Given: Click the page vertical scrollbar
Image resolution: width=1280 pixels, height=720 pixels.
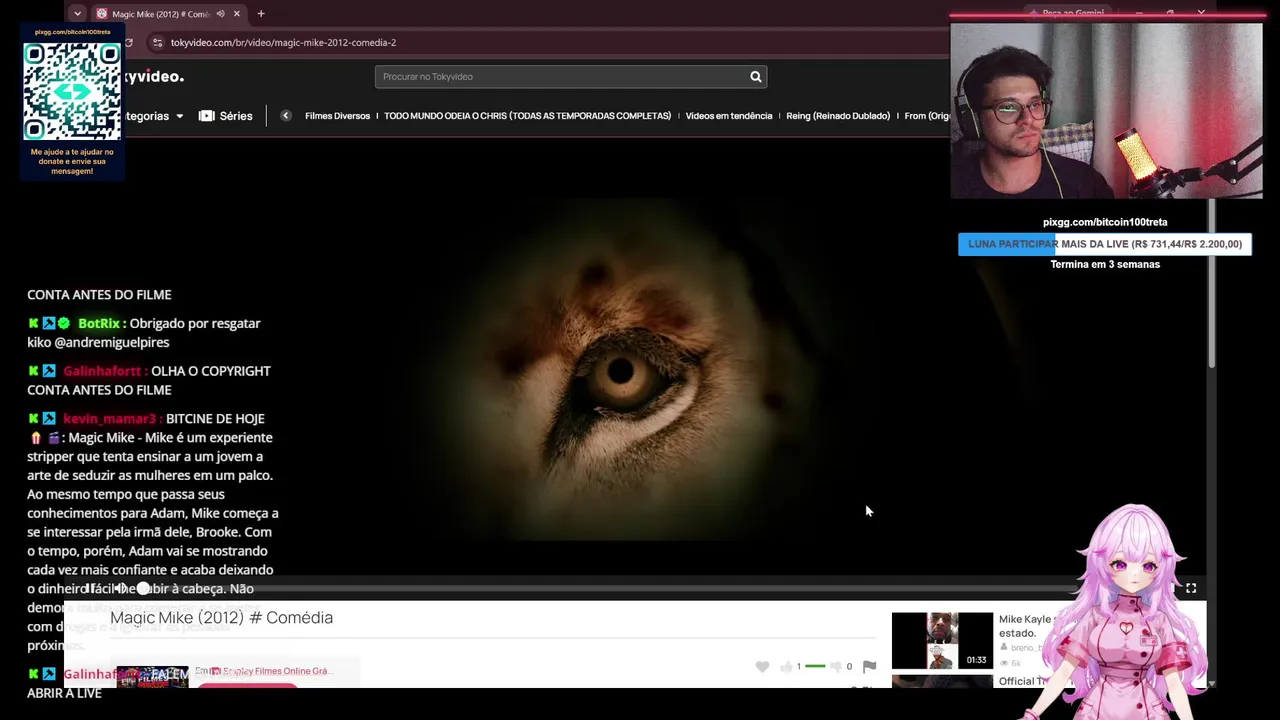Looking at the screenshot, I should (x=1212, y=285).
